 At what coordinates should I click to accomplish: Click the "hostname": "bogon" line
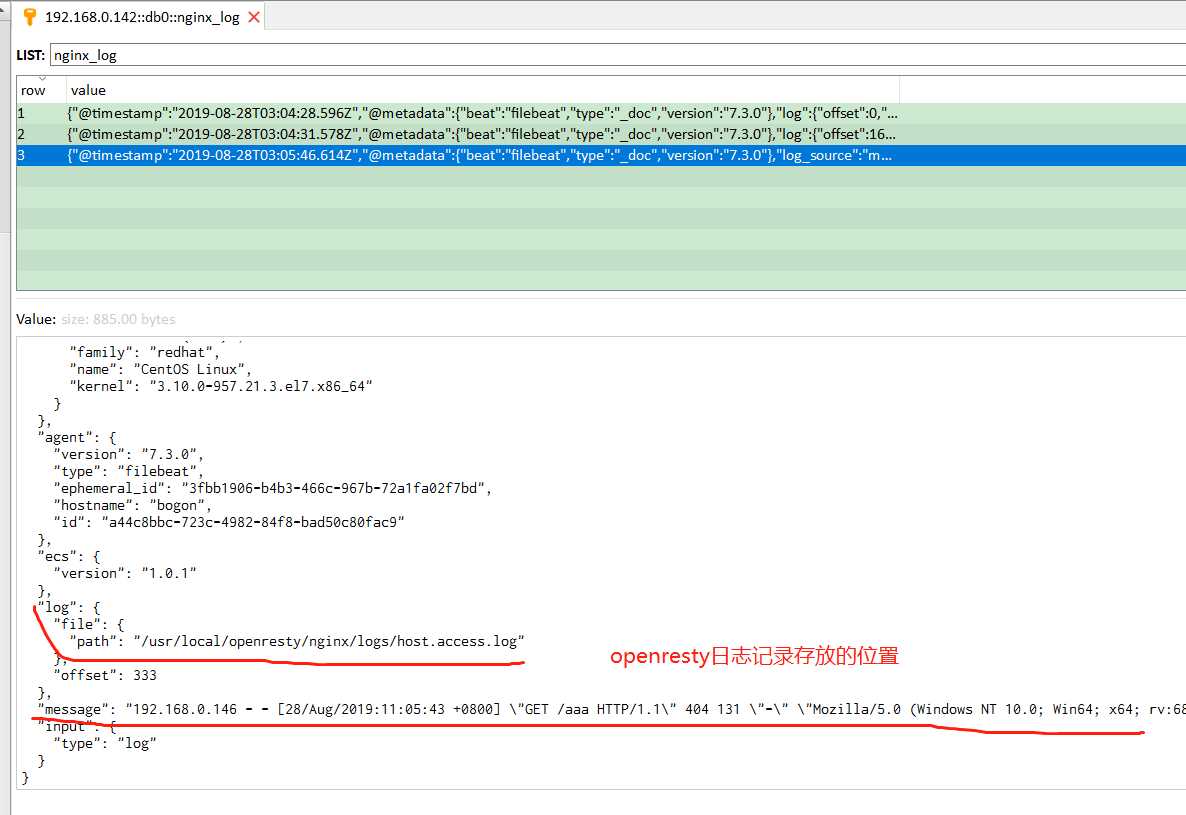point(132,506)
